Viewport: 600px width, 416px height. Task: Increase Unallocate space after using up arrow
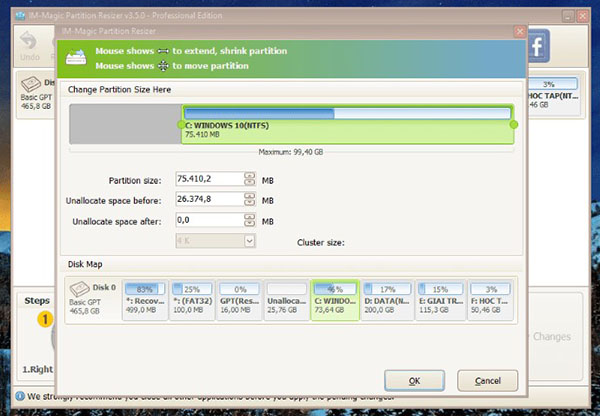click(x=249, y=216)
